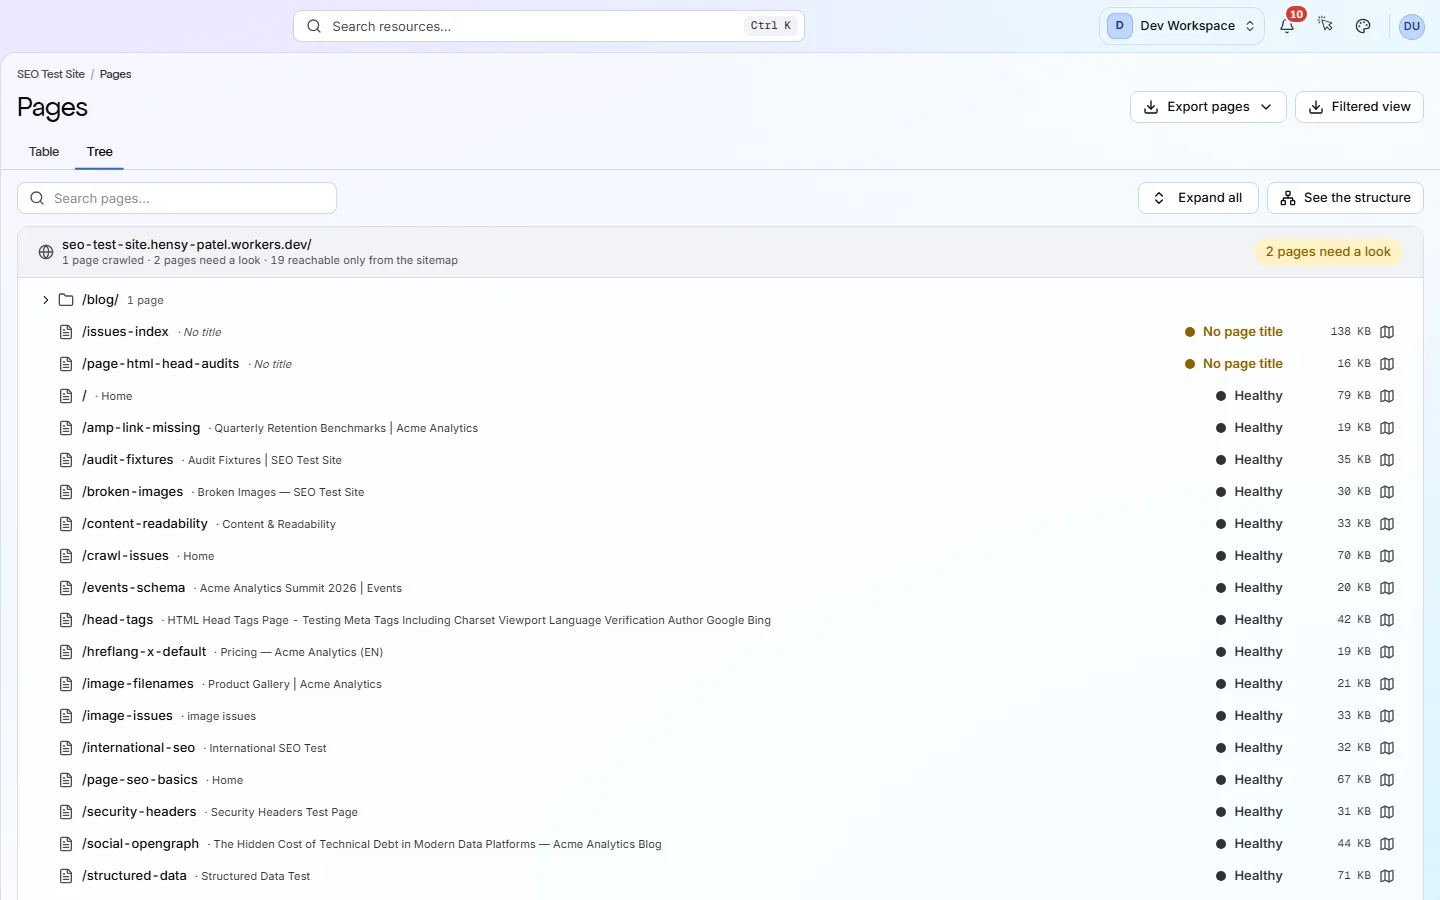Select the /page-seo-basics page row
Image resolution: width=1440 pixels, height=900 pixels.
[x=720, y=780]
